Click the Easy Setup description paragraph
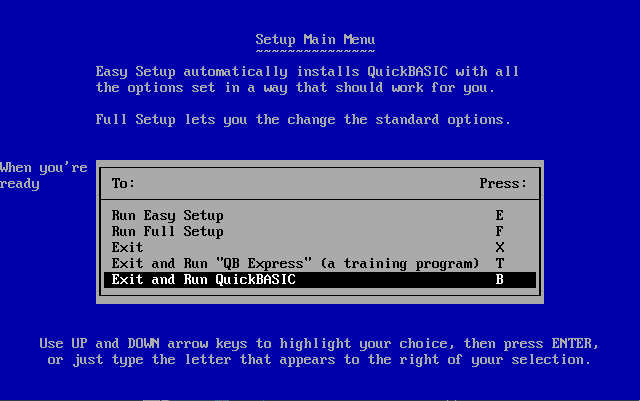 click(x=307, y=80)
